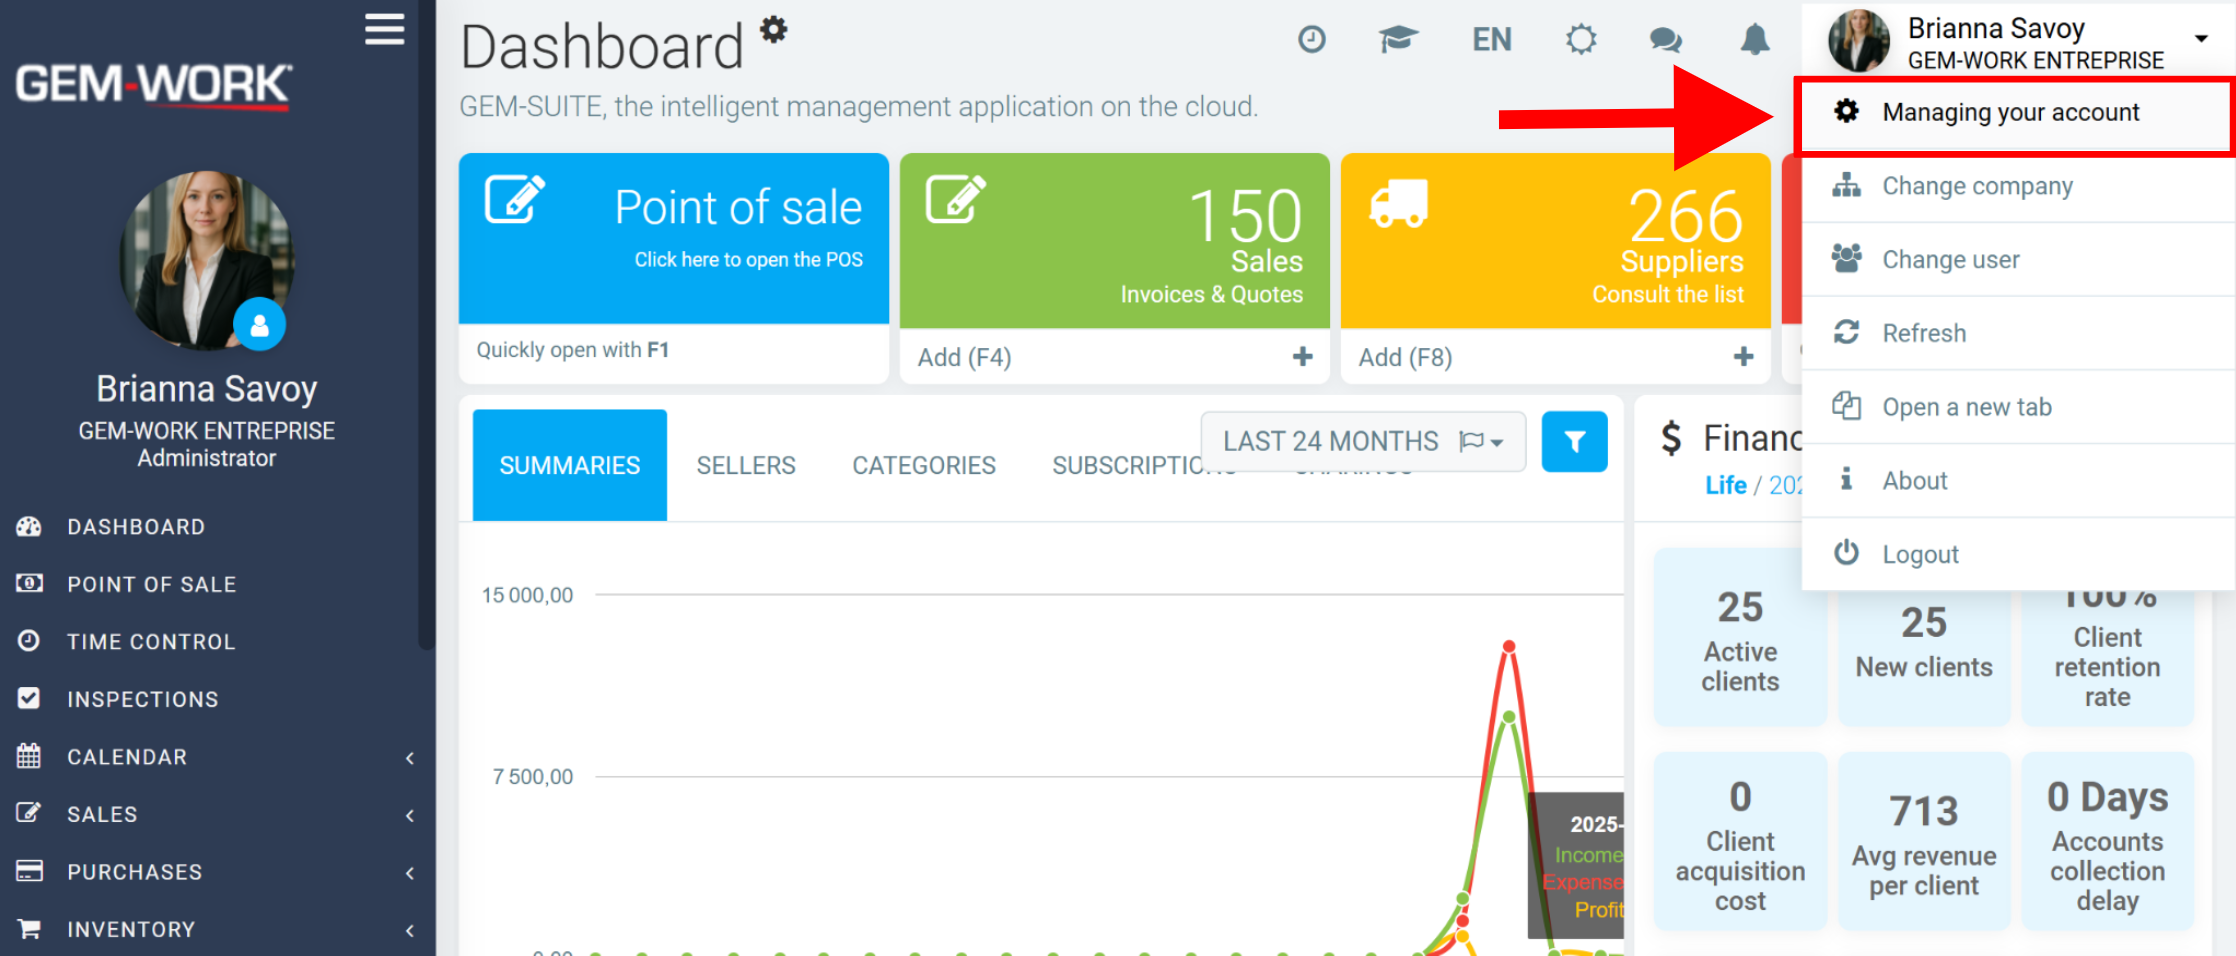Click the graduation cap training icon

(1398, 40)
